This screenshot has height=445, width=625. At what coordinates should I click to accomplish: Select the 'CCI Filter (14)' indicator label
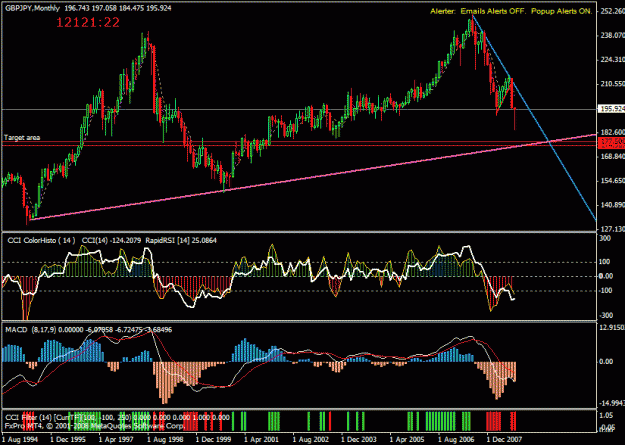coord(28,417)
